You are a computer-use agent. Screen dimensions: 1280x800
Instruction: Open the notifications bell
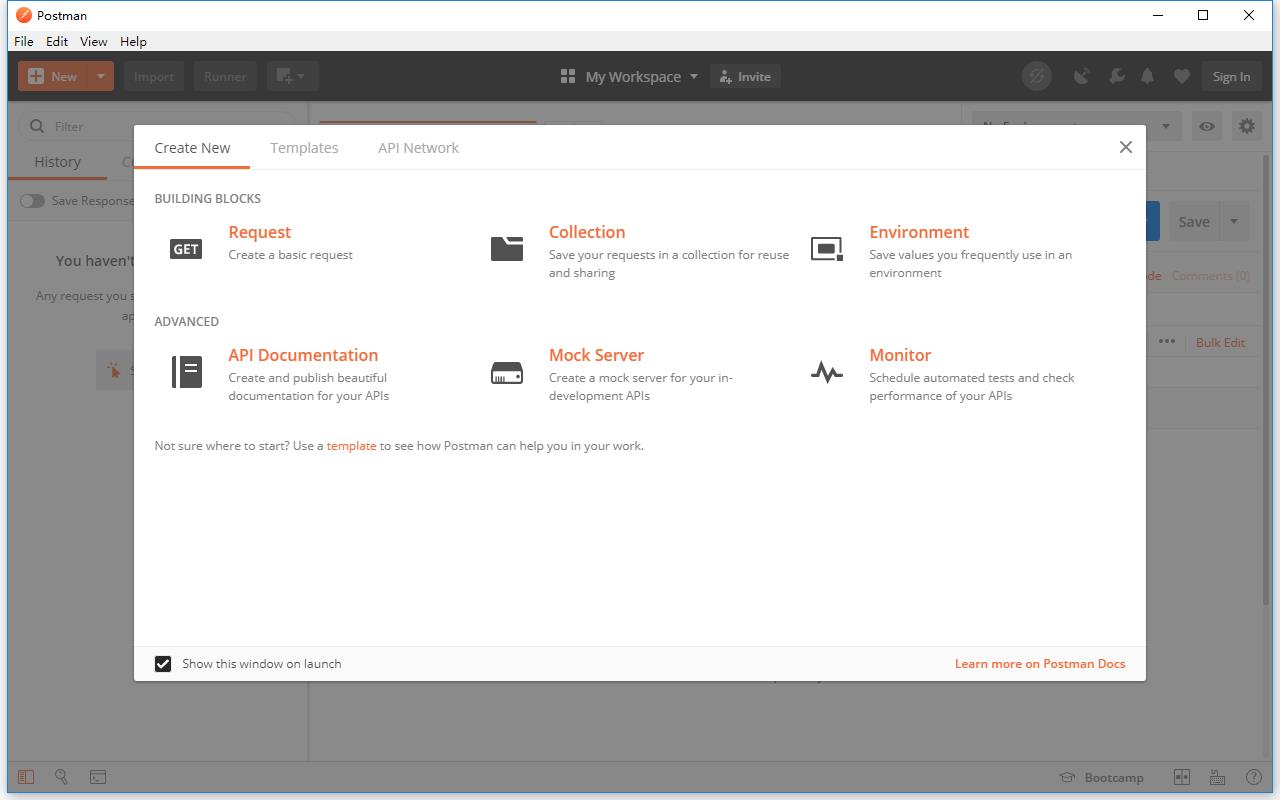tap(1148, 76)
